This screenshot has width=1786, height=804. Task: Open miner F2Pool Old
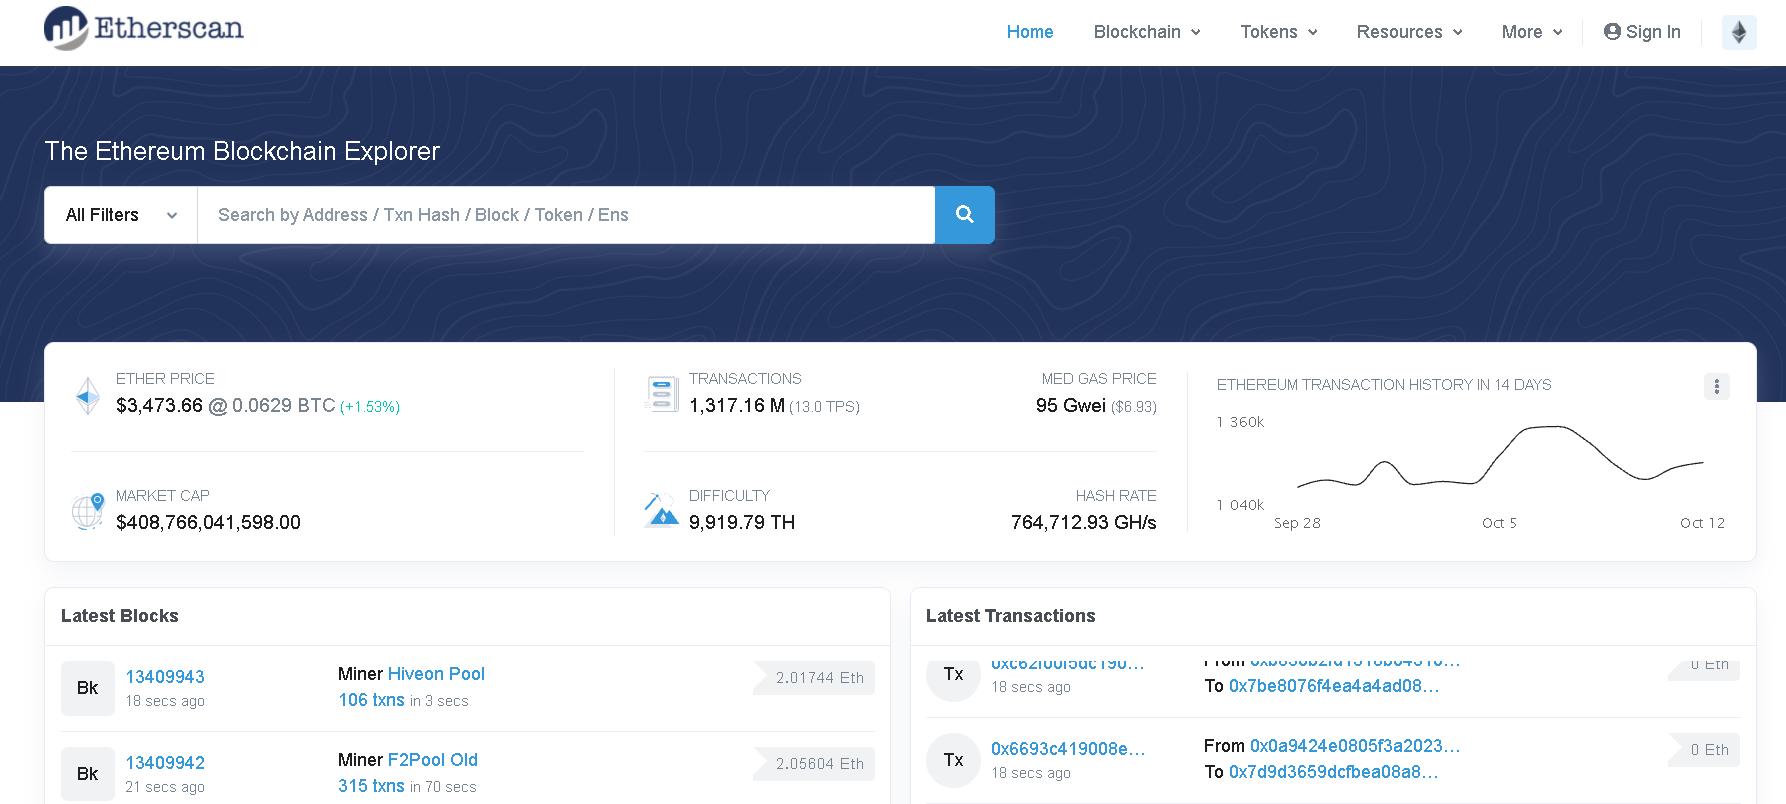click(433, 760)
